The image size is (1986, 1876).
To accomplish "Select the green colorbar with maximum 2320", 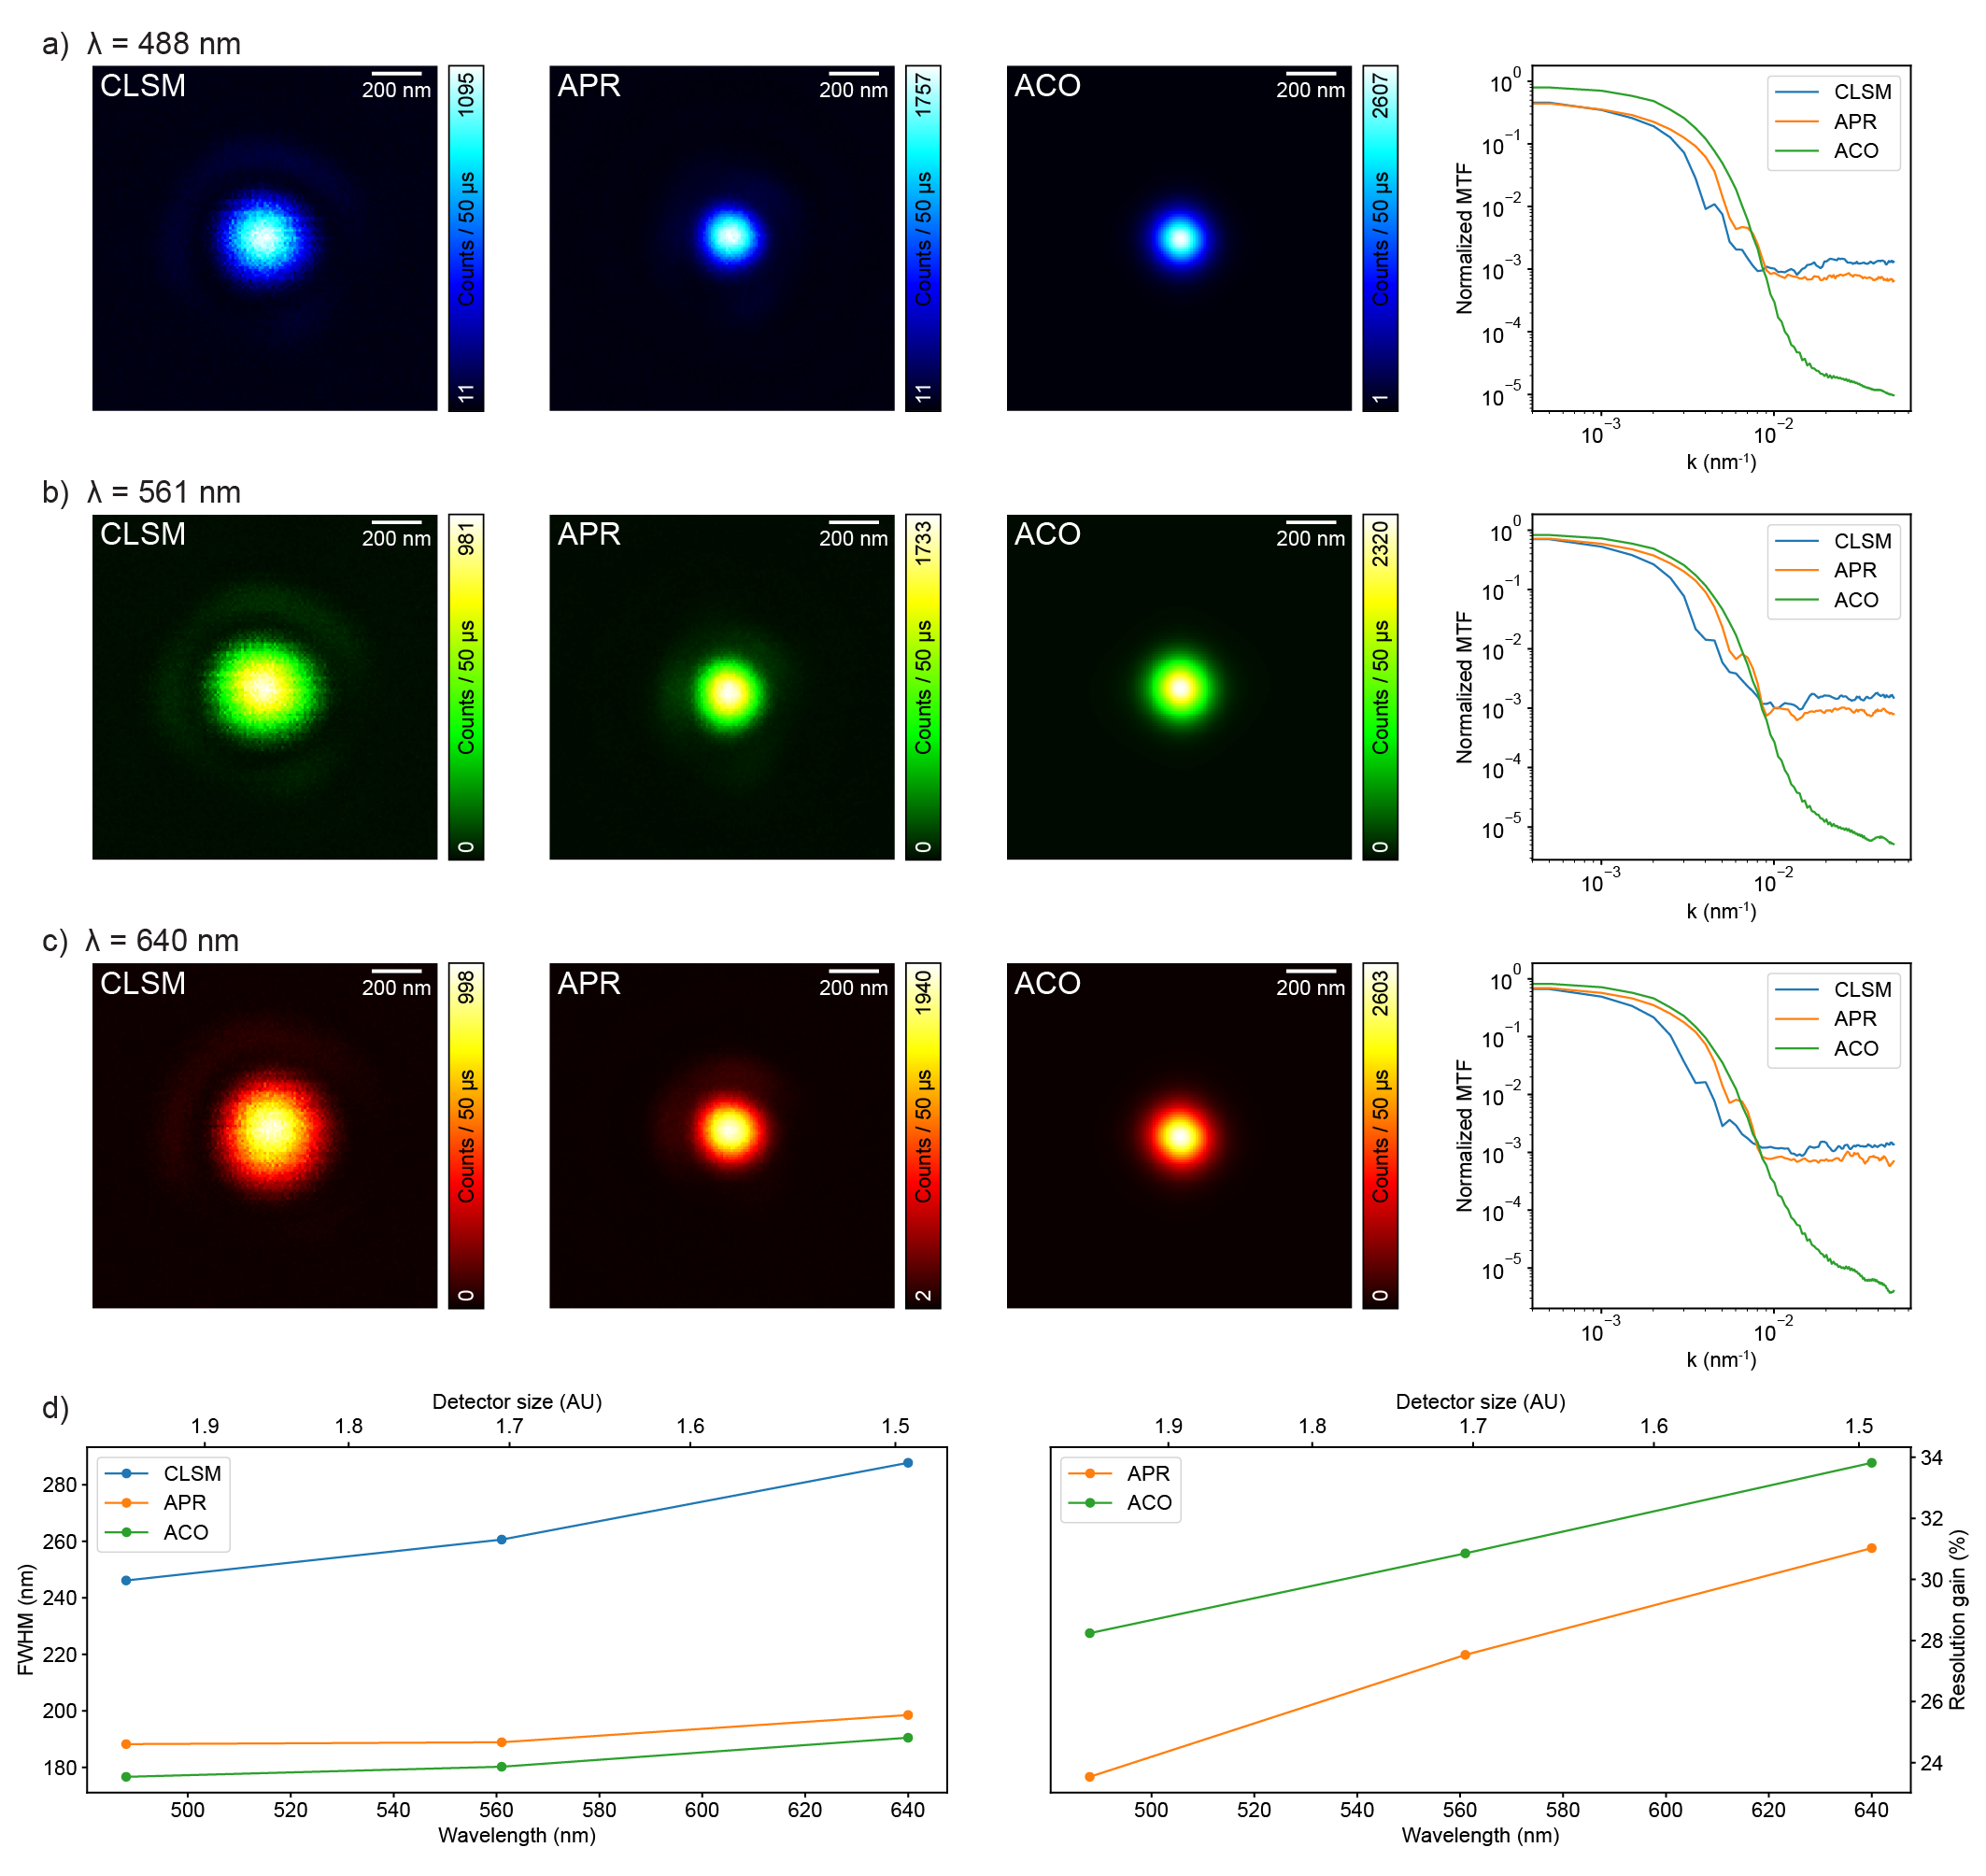I will click(x=1380, y=687).
